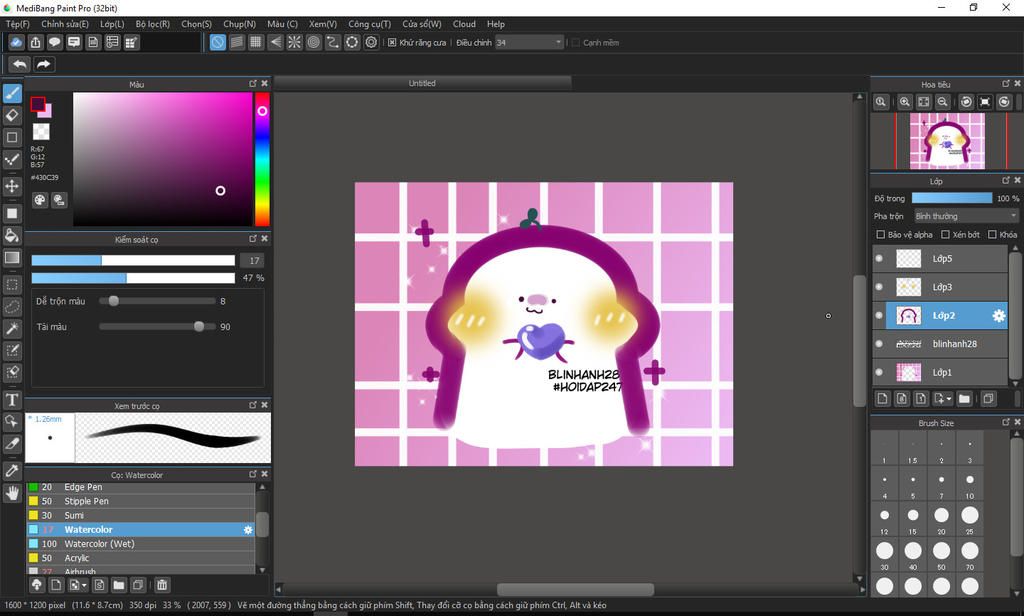Activate the Hand pan tool

pyautogui.click(x=13, y=493)
